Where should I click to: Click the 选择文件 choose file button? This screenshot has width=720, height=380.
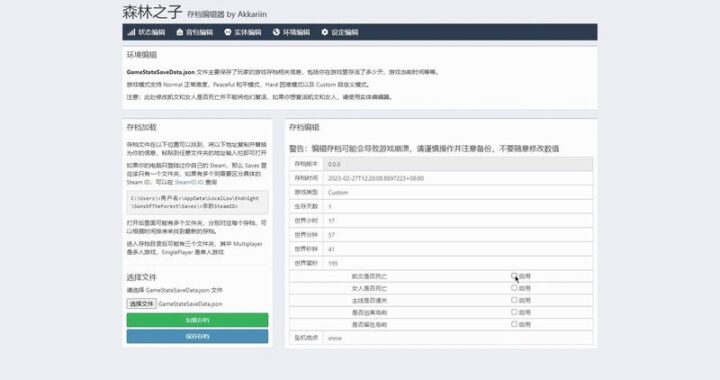[x=141, y=304]
